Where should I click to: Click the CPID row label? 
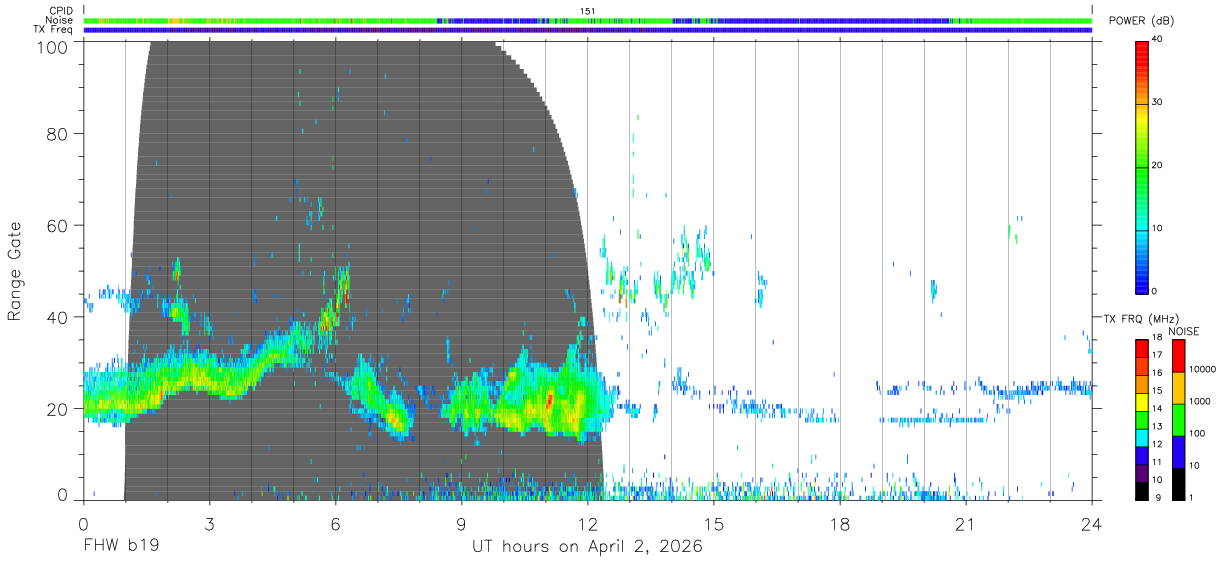pos(60,11)
